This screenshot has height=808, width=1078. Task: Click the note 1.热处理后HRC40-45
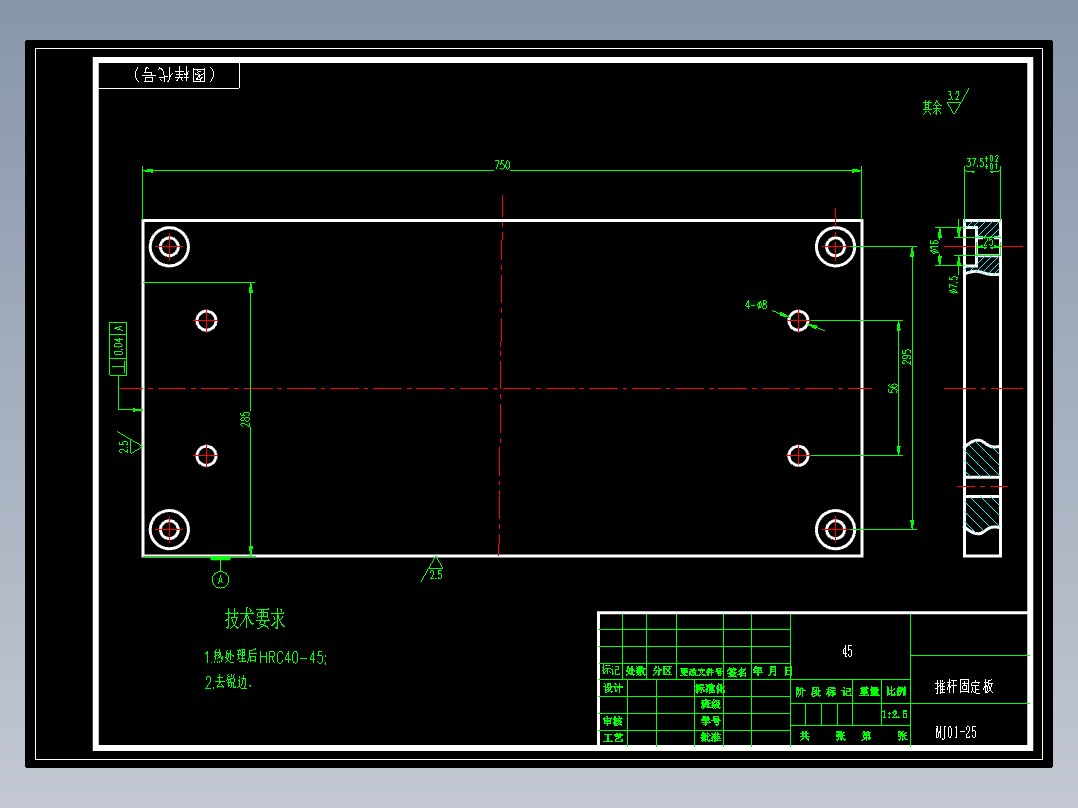[265, 657]
